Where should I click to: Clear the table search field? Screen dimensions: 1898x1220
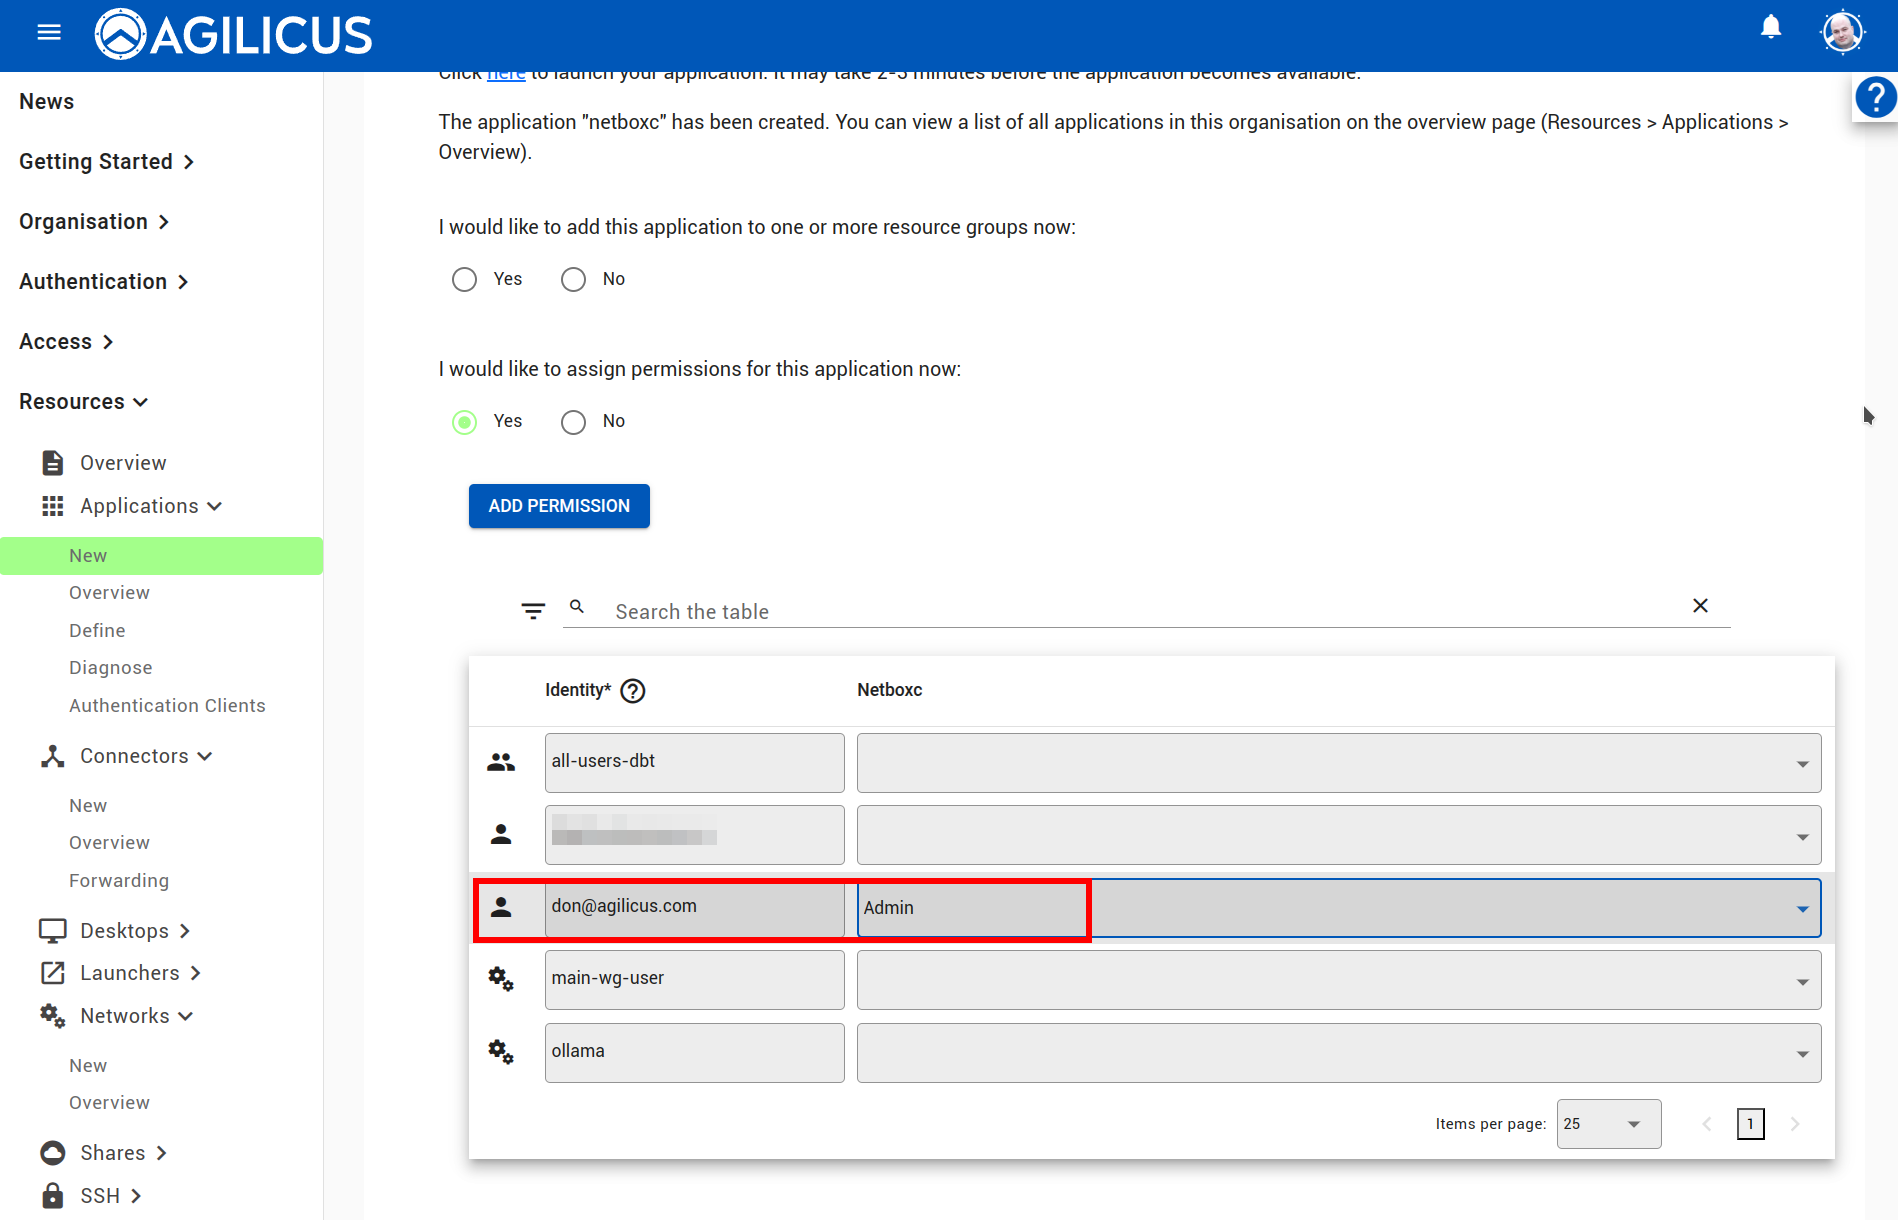1701,605
